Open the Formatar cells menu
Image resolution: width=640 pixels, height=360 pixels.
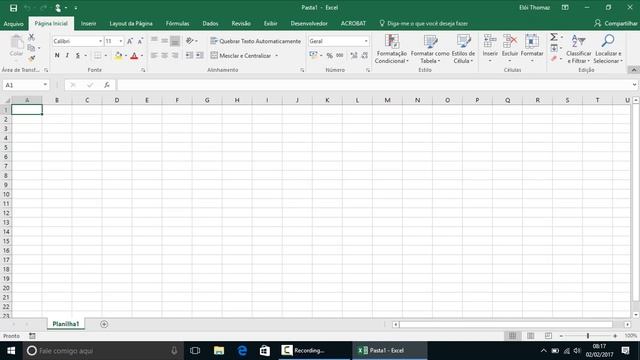(532, 49)
